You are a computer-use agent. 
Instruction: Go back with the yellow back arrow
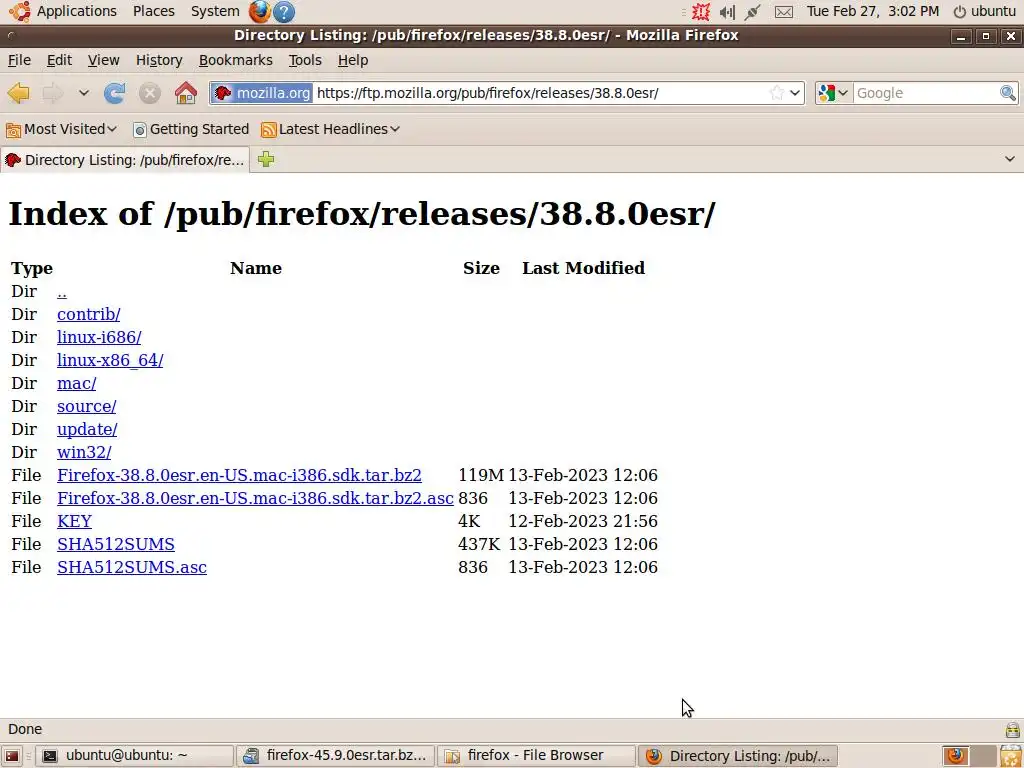pos(18,93)
